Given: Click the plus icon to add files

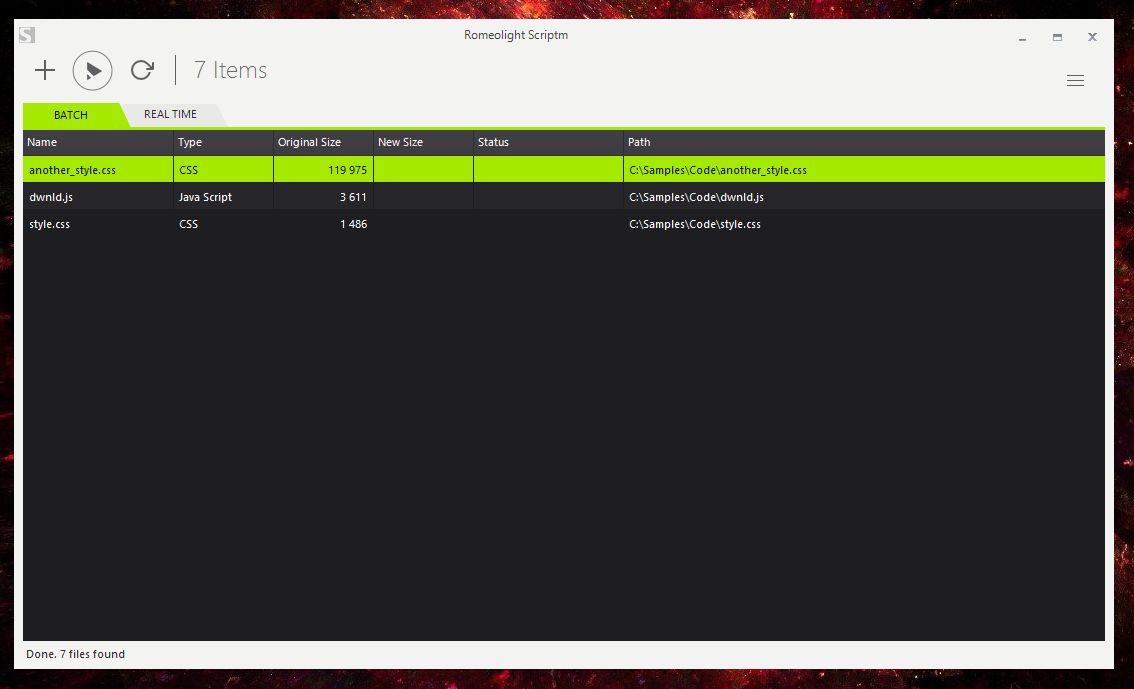Looking at the screenshot, I should pyautogui.click(x=45, y=70).
